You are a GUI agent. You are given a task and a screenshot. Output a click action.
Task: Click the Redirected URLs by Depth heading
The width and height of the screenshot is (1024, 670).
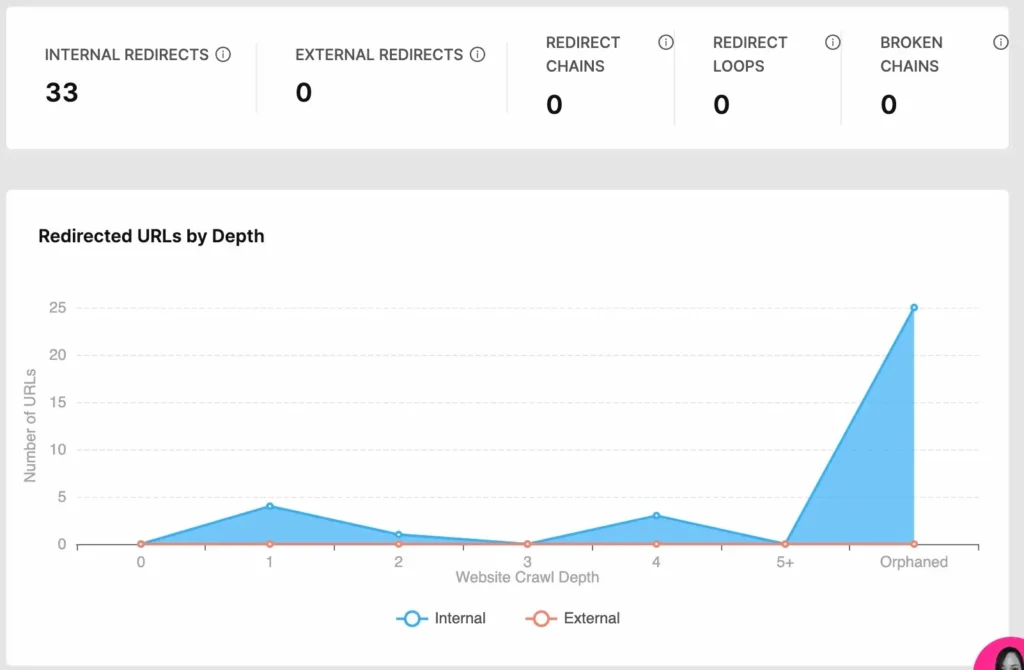[151, 237]
